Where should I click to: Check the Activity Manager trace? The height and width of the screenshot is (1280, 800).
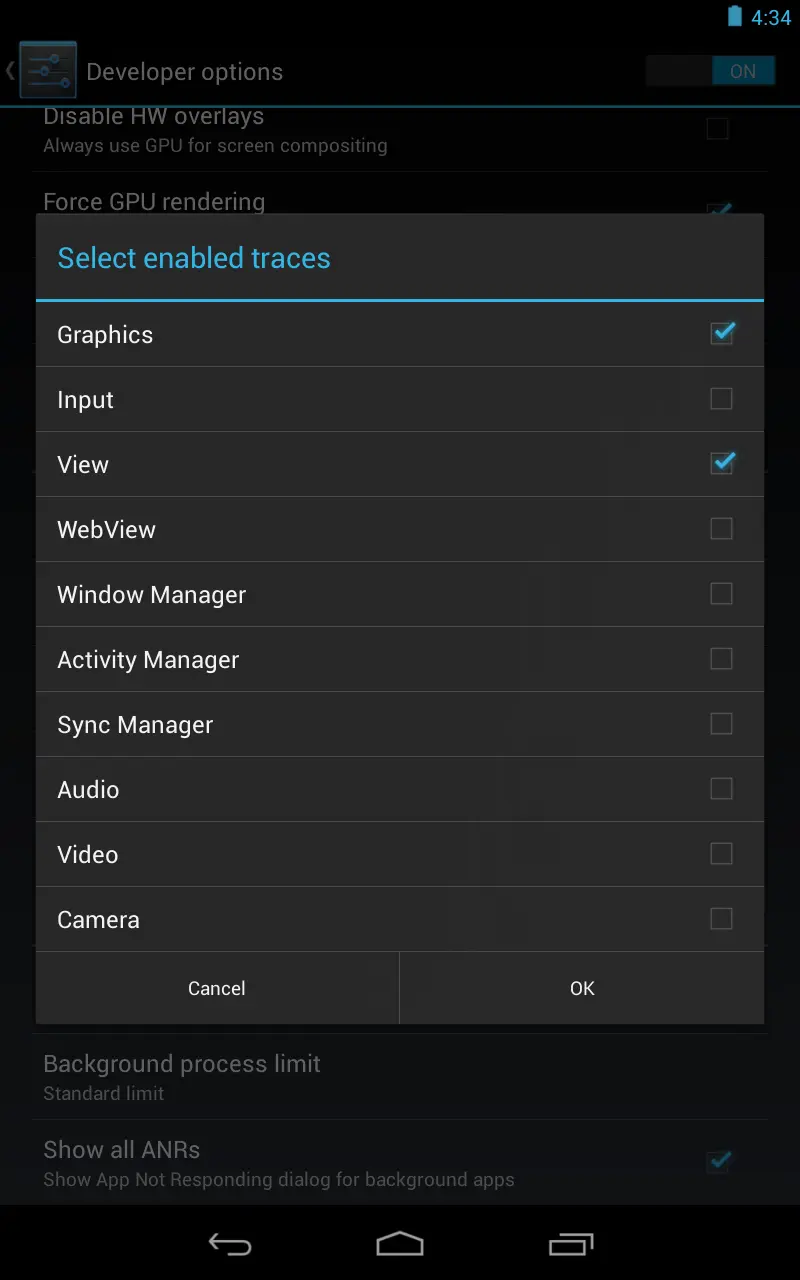coord(721,659)
